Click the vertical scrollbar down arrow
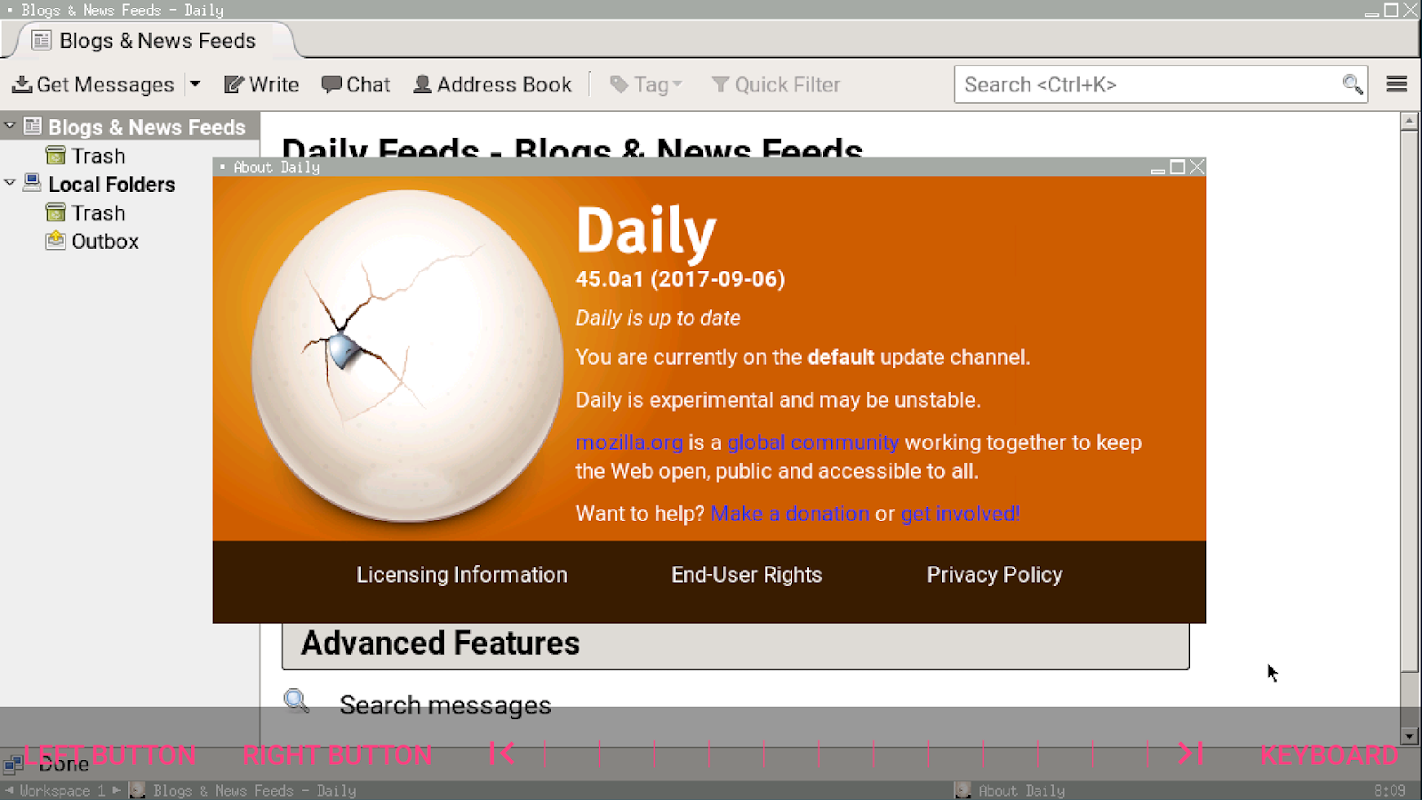 coord(1410,737)
